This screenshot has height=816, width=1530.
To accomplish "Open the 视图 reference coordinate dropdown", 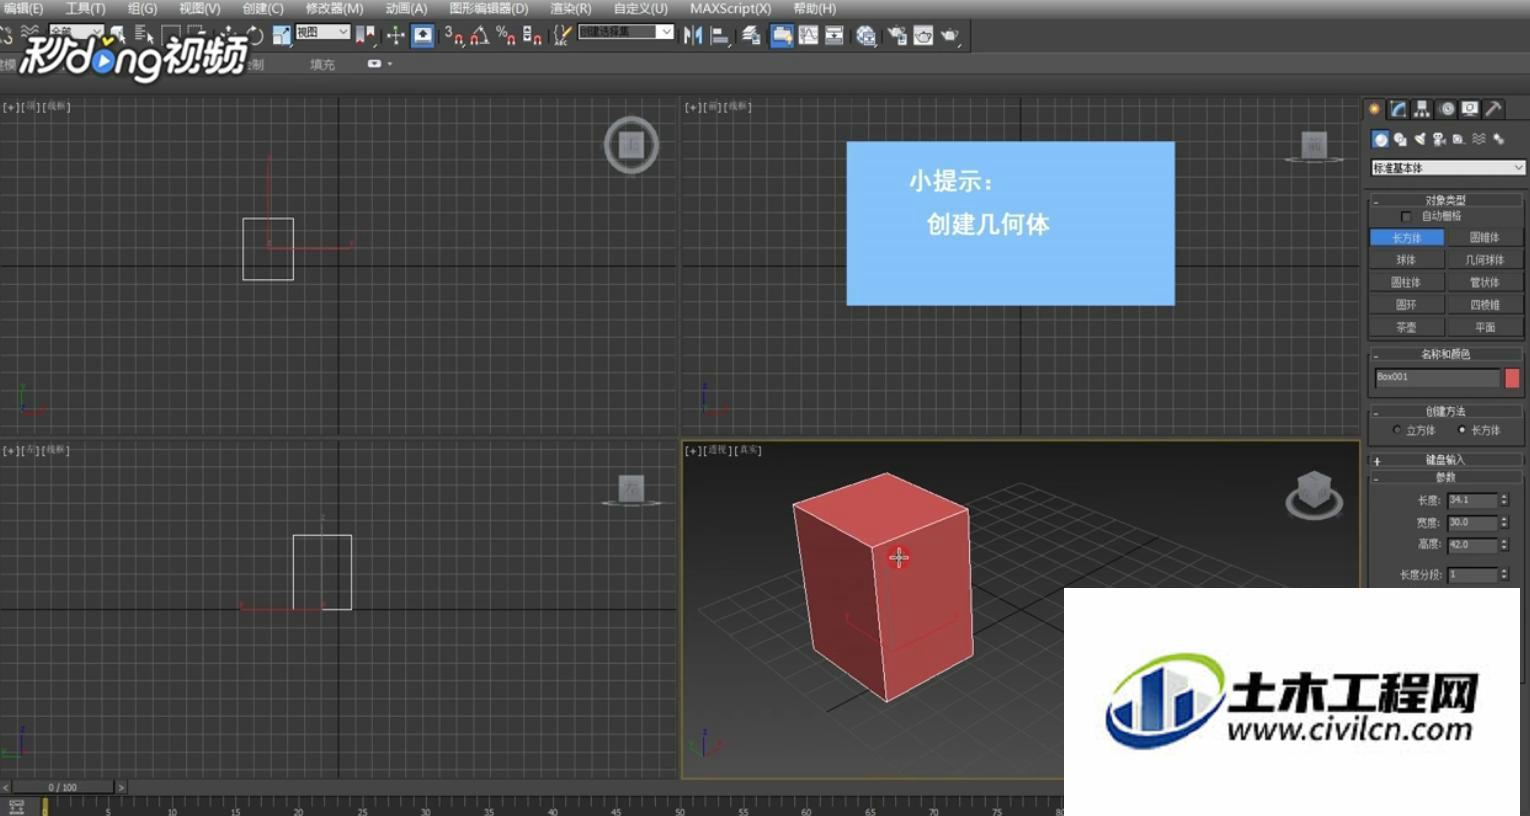I will click(322, 32).
